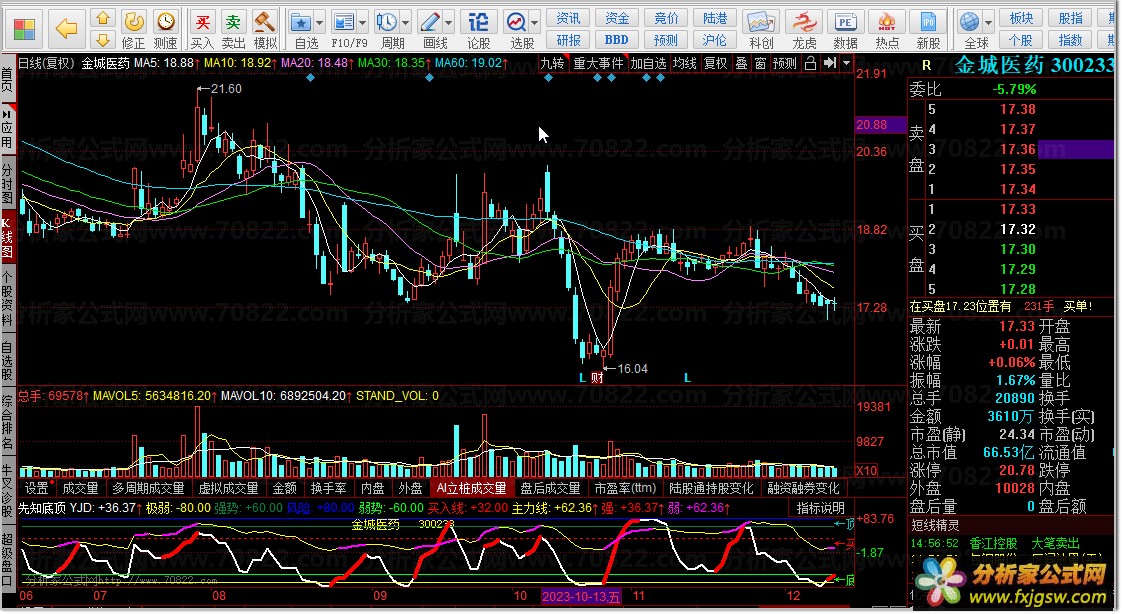This screenshot has height=614, width=1123.
Task: Select the 多周期成交量 tab
Action: pos(148,489)
